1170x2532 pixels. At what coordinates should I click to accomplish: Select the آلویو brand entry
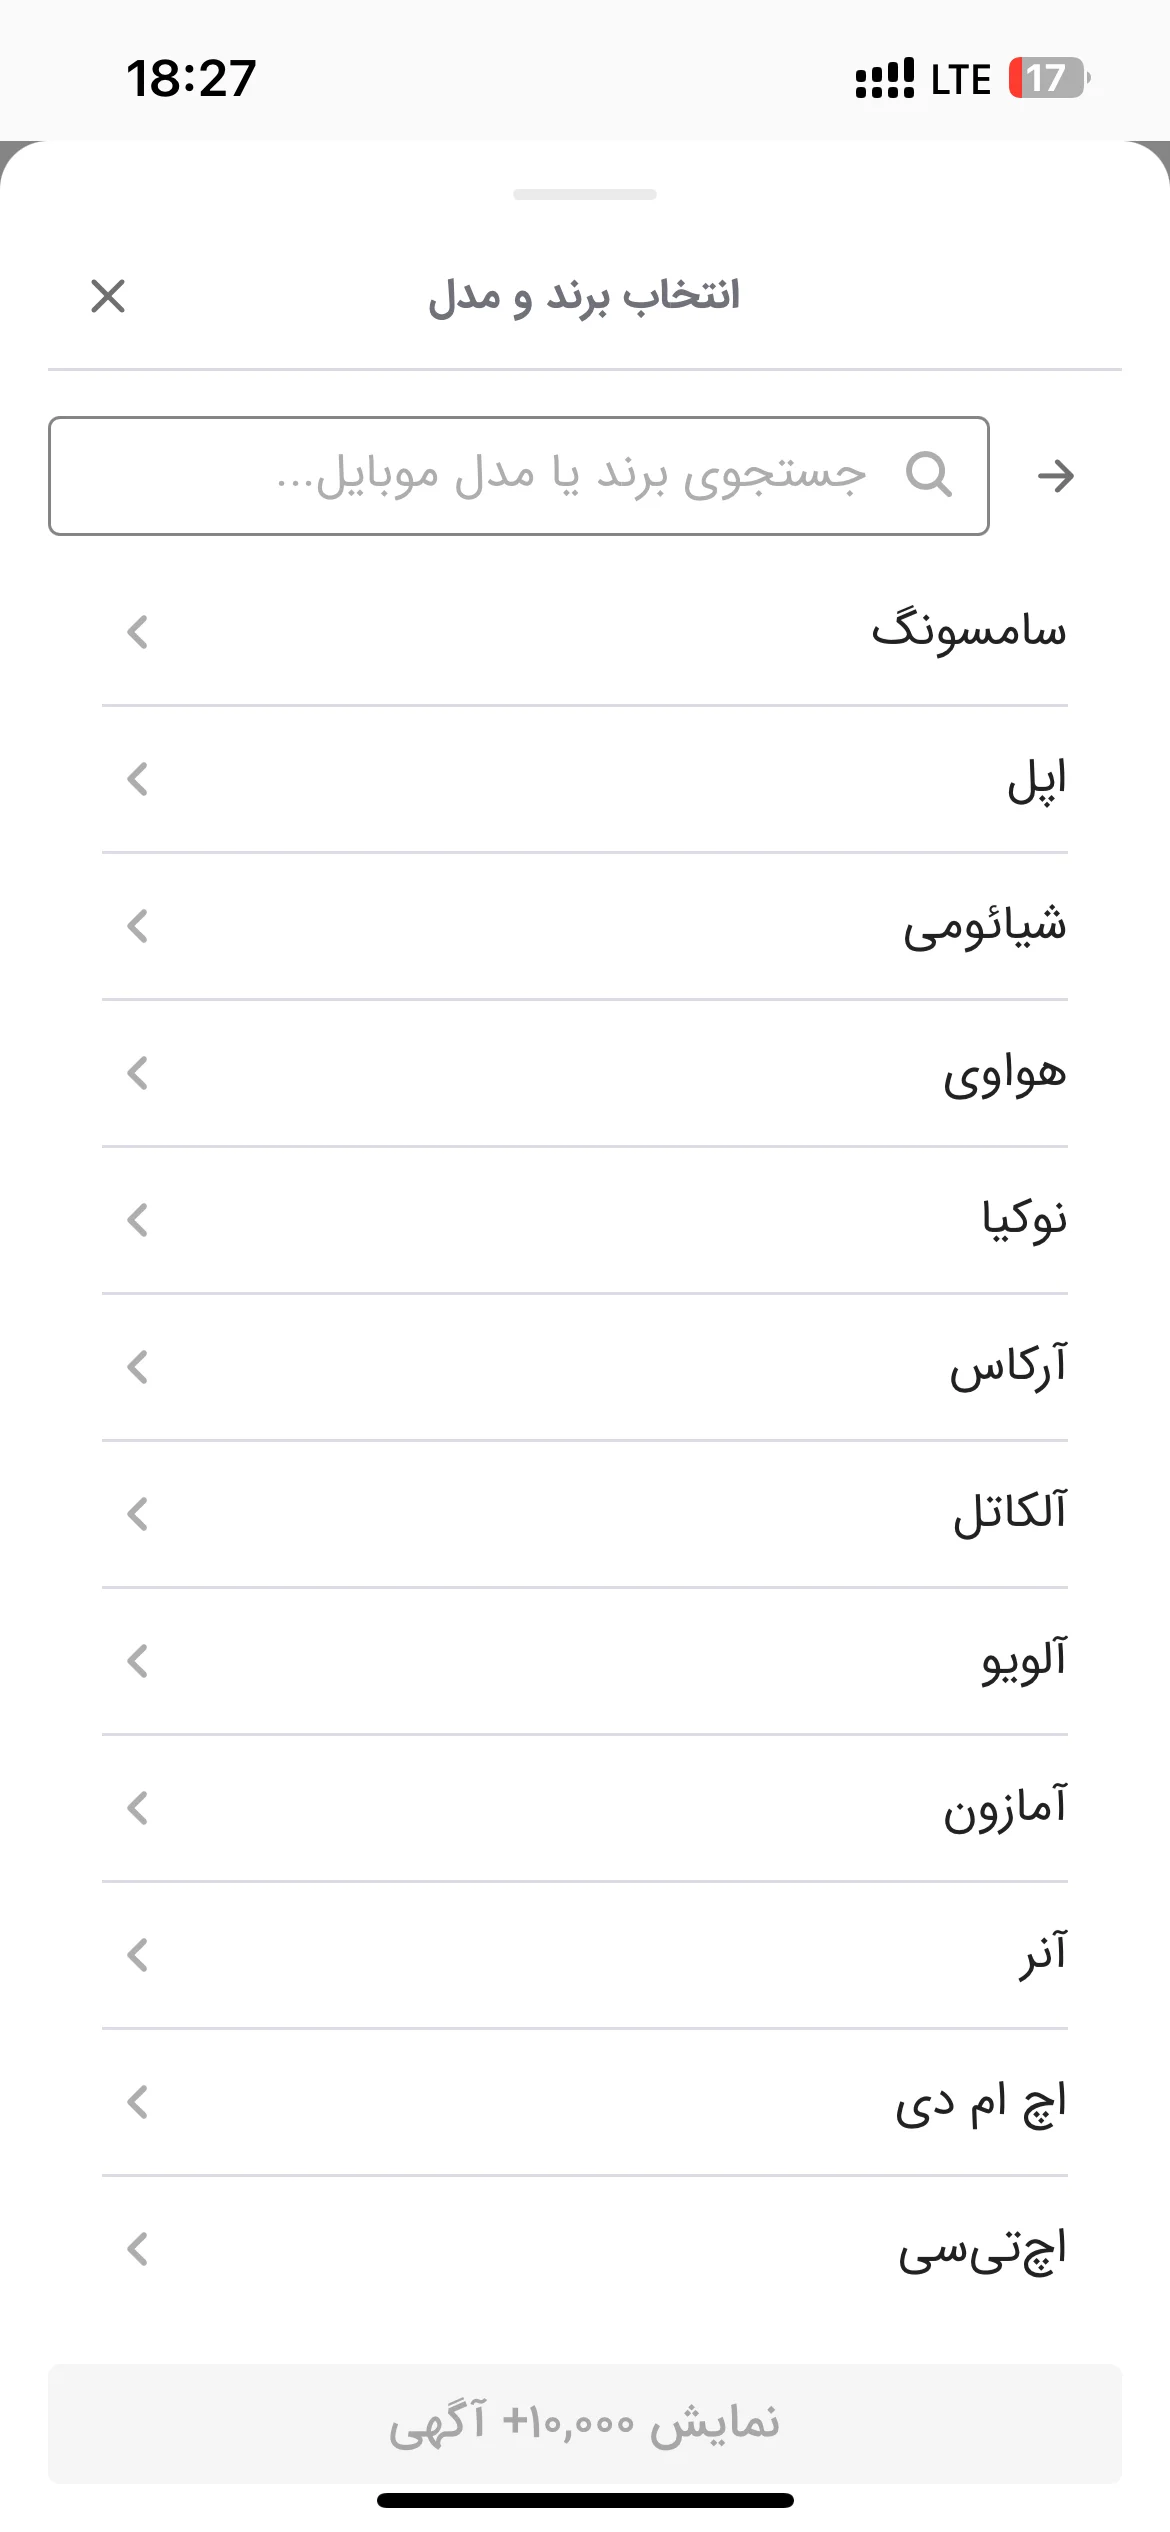585,1661
